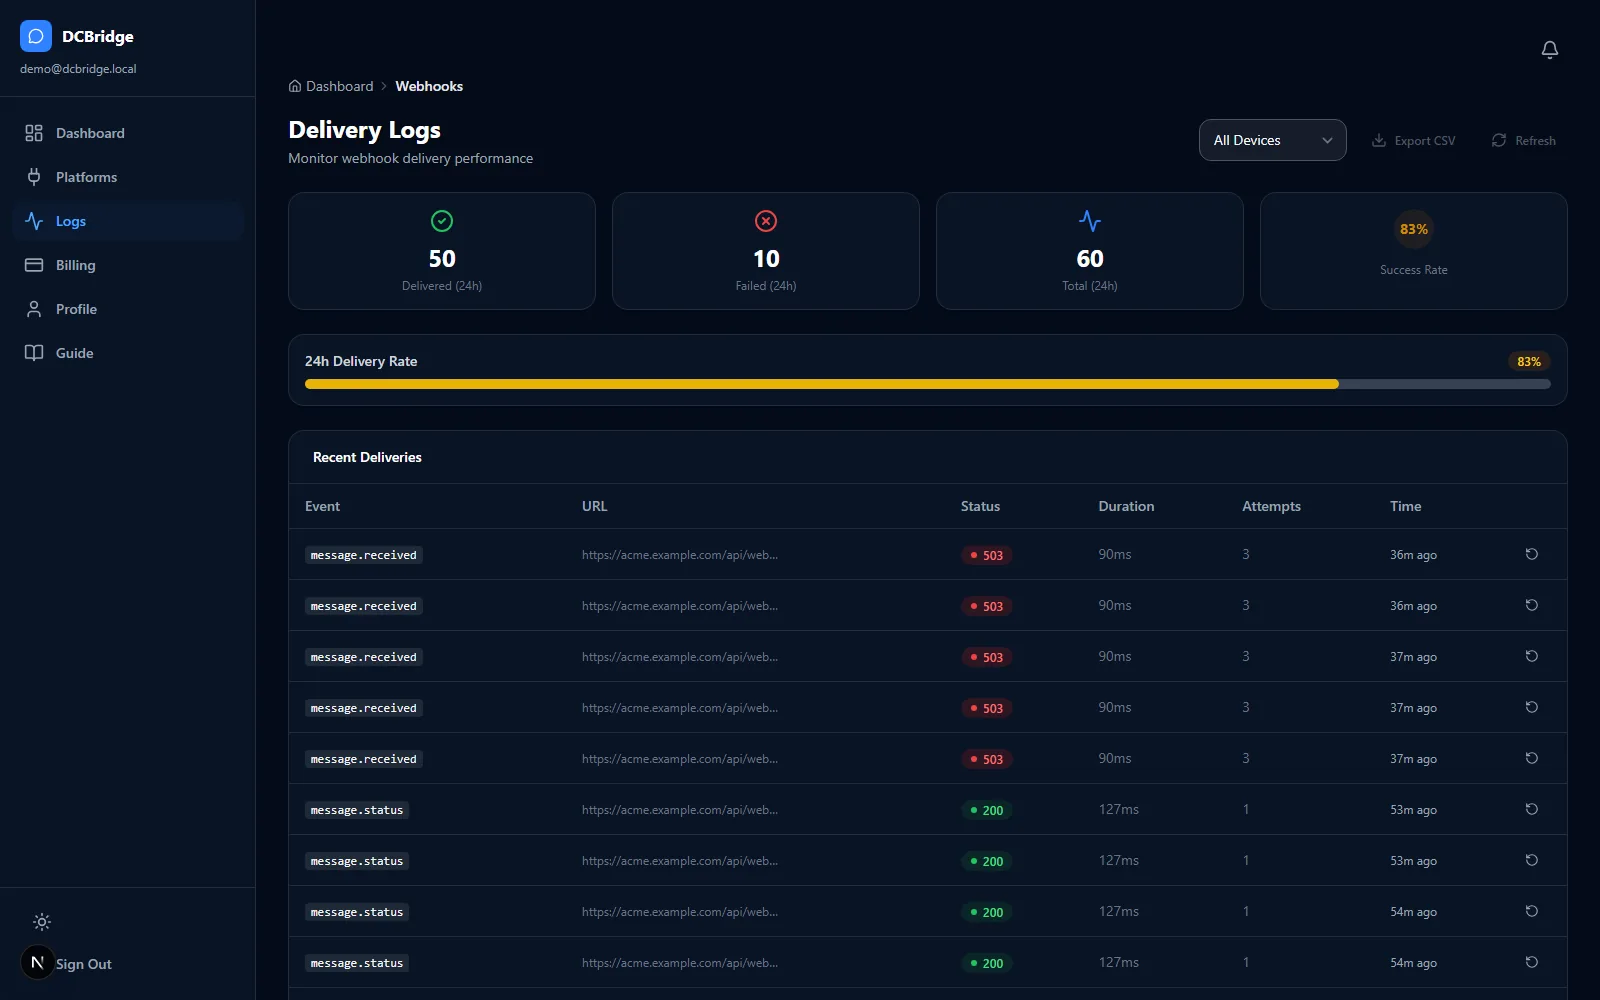
Task: Click the first message.received event tag
Action: point(364,555)
